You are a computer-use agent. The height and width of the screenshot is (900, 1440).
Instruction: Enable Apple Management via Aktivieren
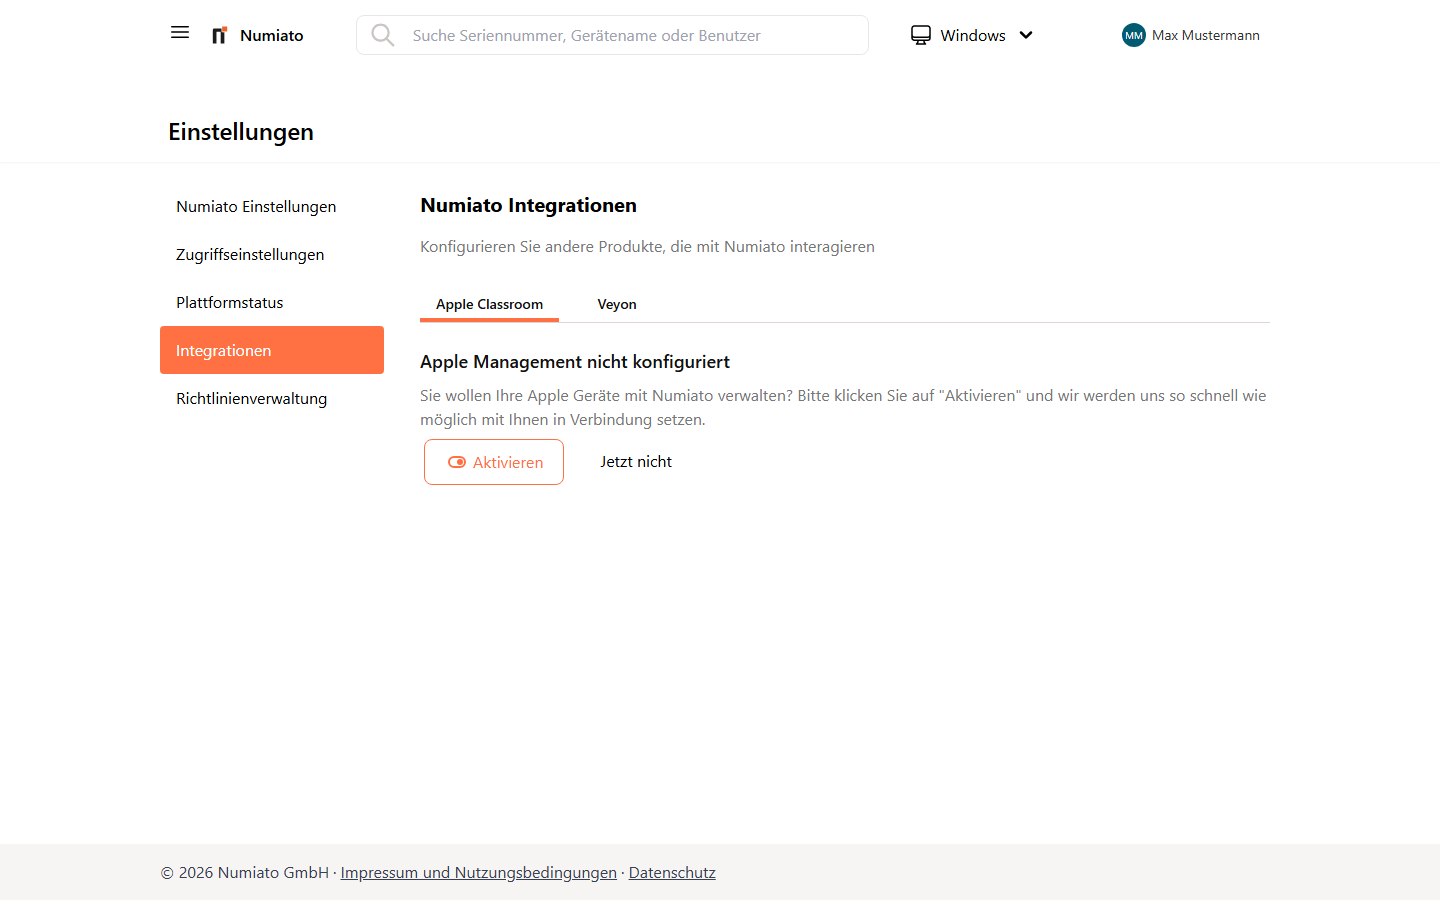pyautogui.click(x=493, y=461)
